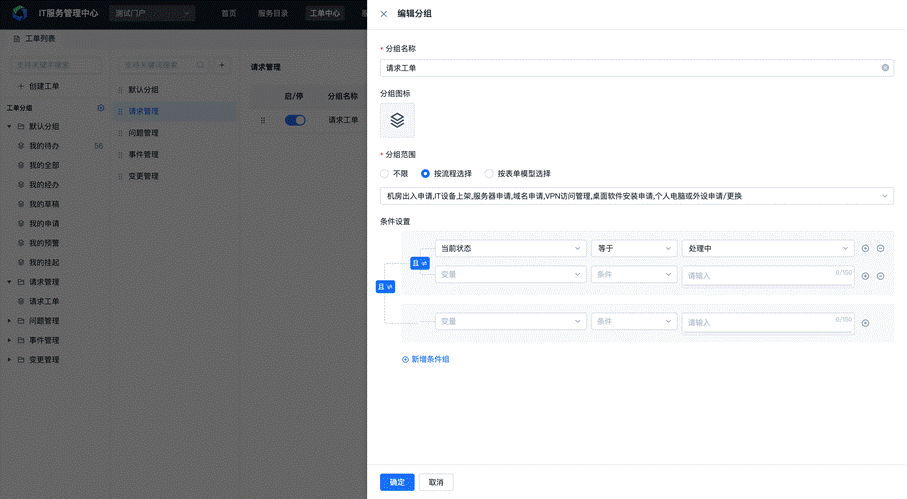Open the process selection dropdown listing 机房出入申请
907x499 pixels.
(636, 196)
